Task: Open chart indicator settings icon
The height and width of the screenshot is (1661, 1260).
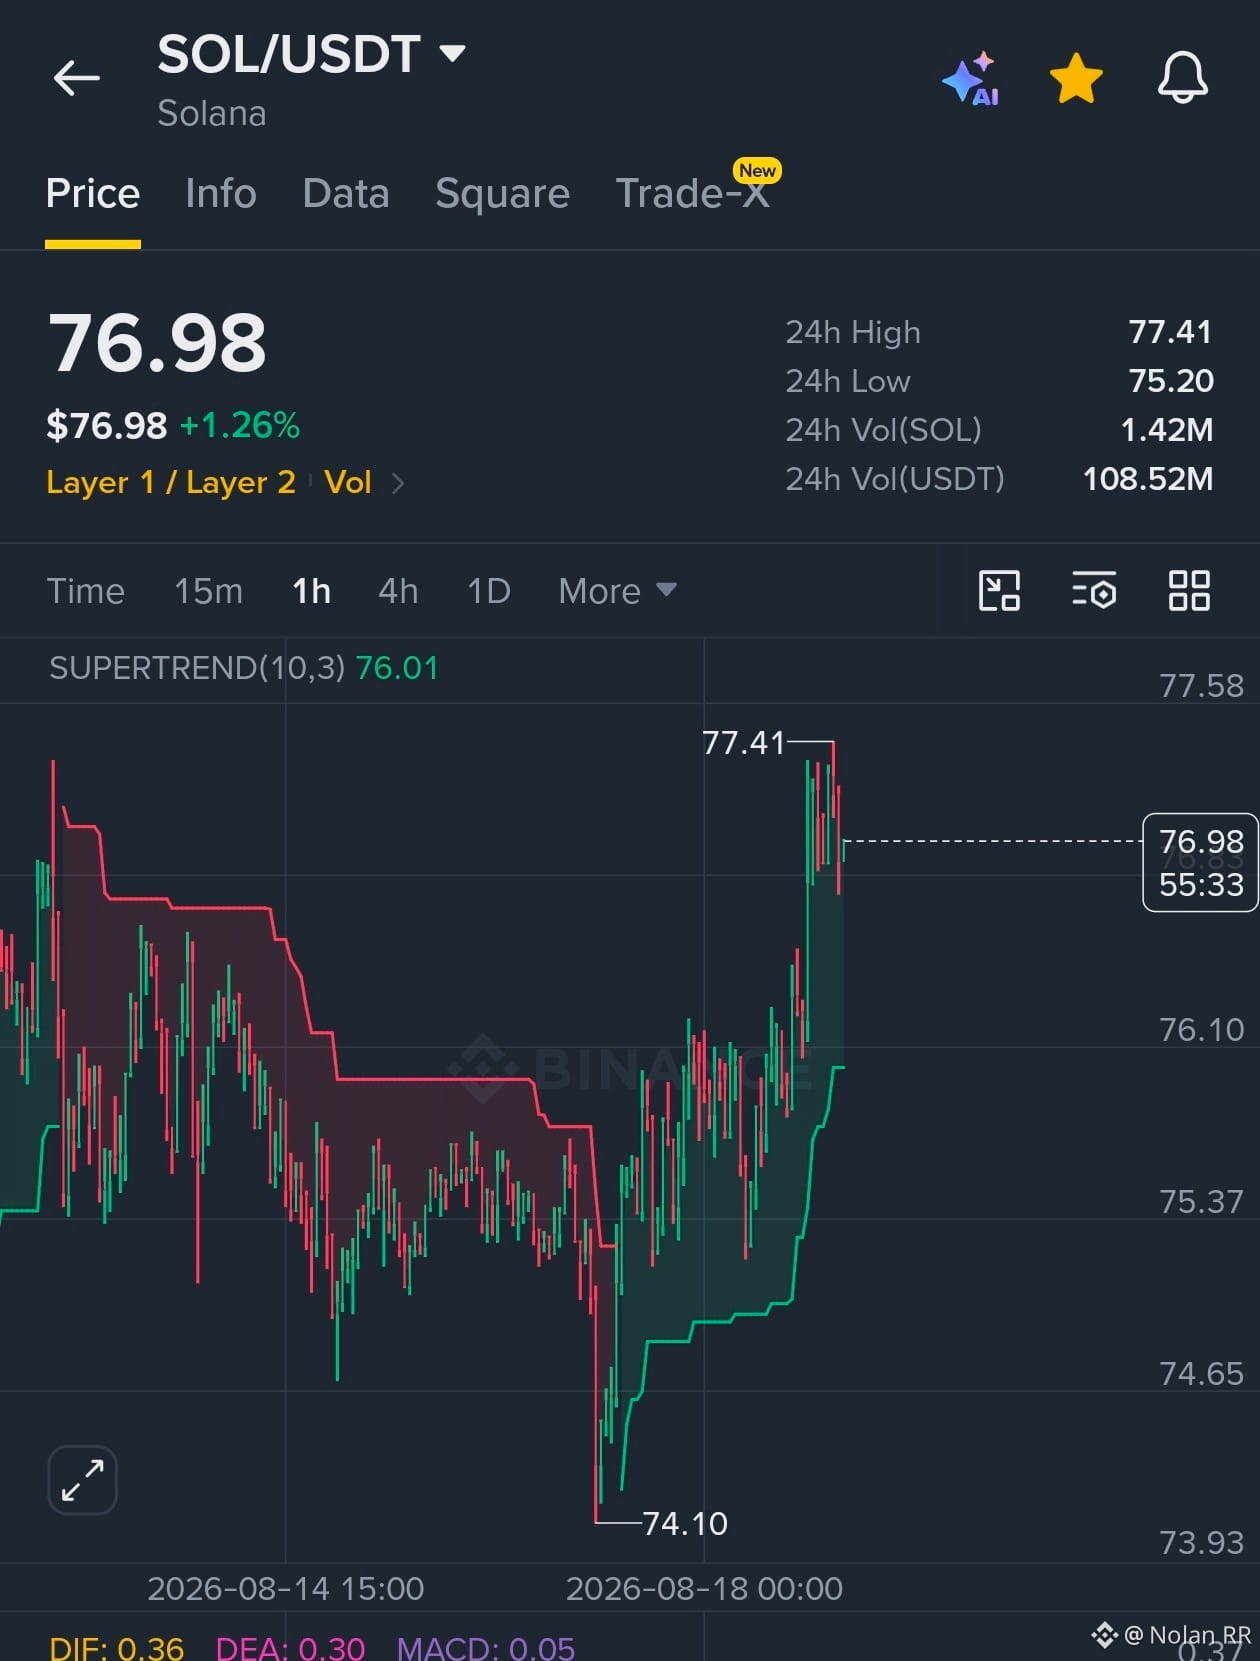Action: tap(1094, 590)
